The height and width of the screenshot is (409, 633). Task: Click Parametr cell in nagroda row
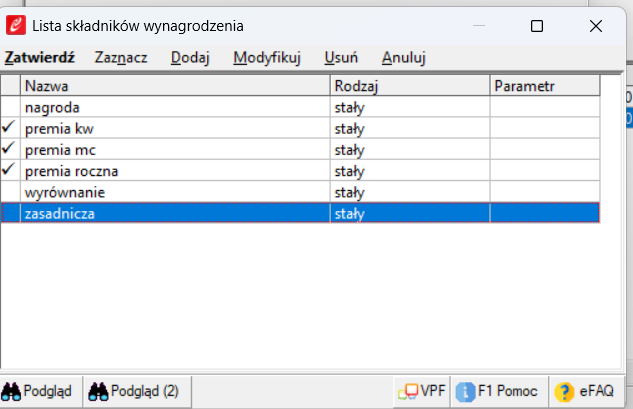tap(545, 107)
